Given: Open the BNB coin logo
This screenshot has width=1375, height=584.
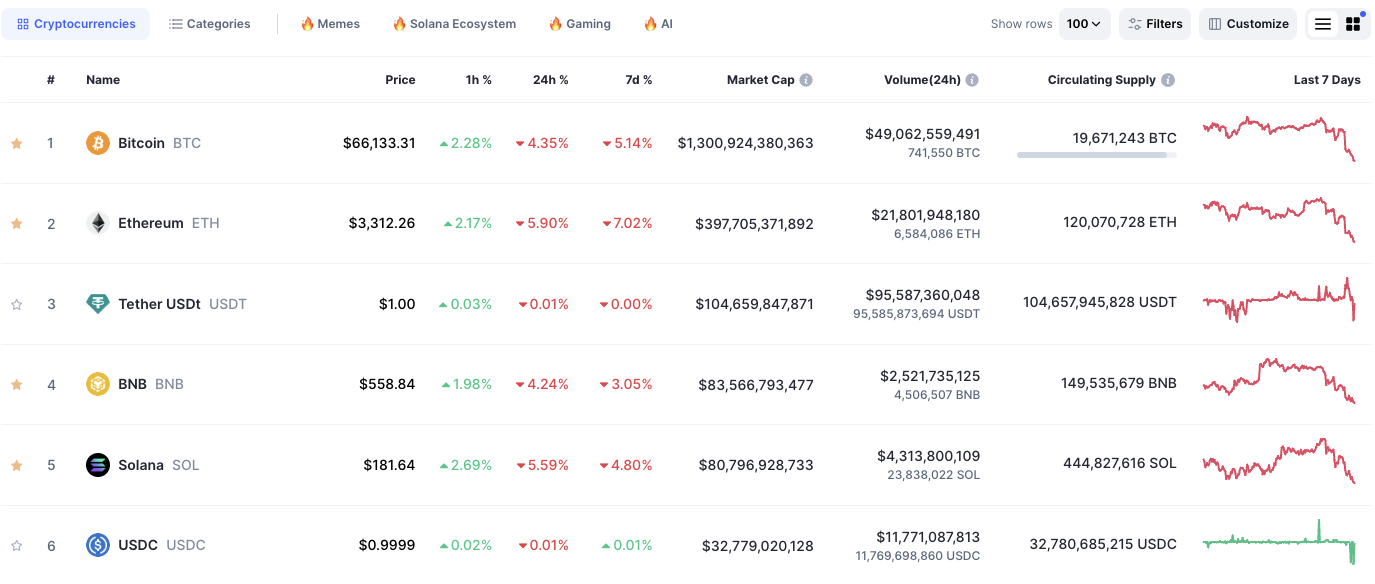Looking at the screenshot, I should (x=97, y=384).
